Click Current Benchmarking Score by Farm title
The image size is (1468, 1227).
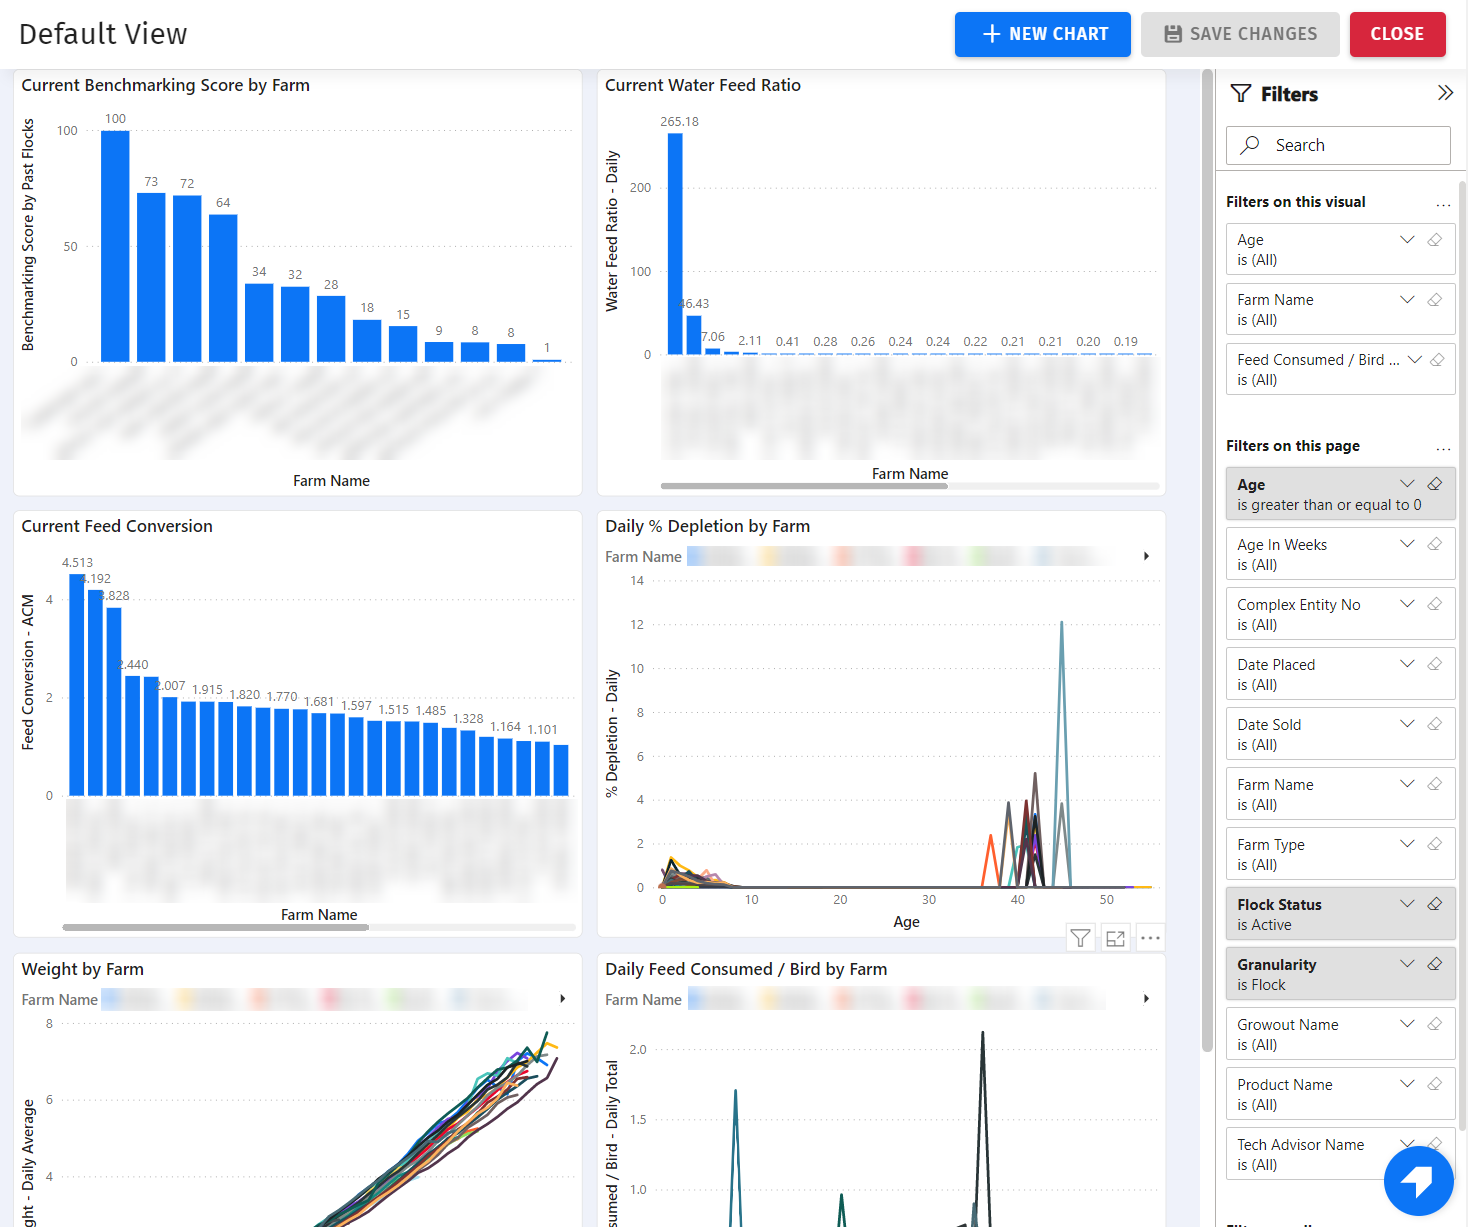coord(166,85)
